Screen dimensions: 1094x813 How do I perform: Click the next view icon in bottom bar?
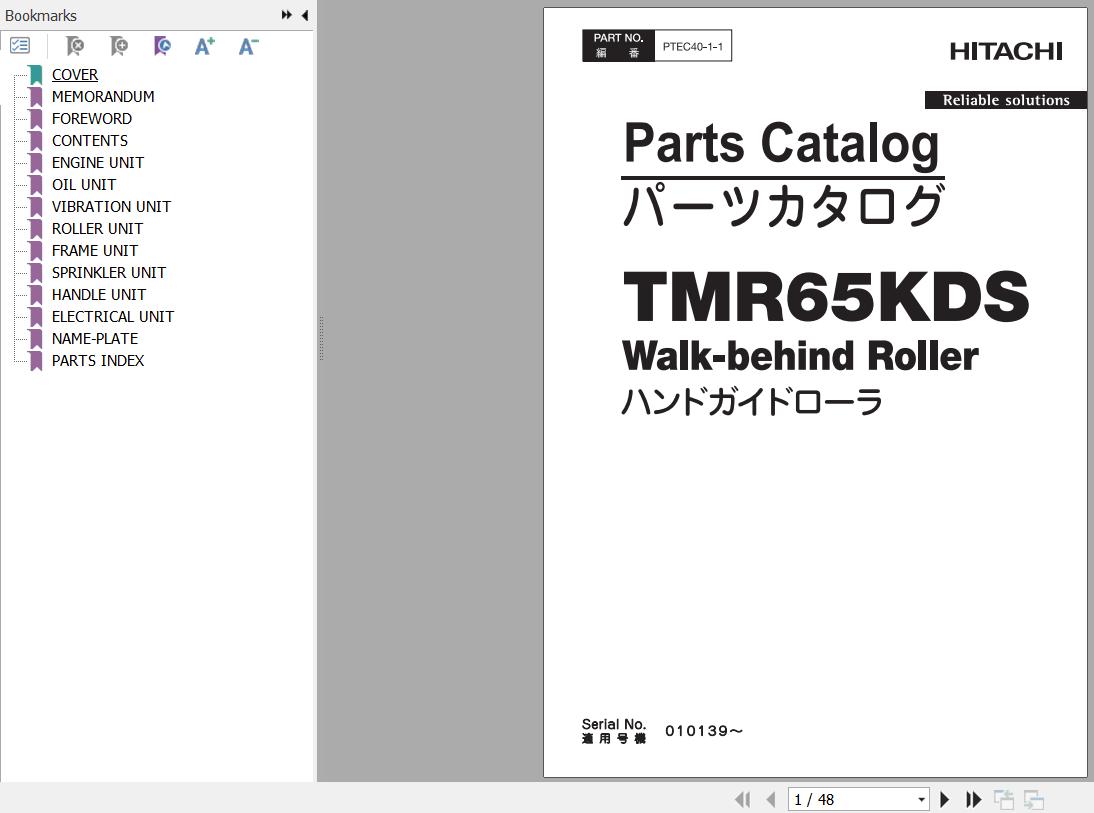point(1033,799)
